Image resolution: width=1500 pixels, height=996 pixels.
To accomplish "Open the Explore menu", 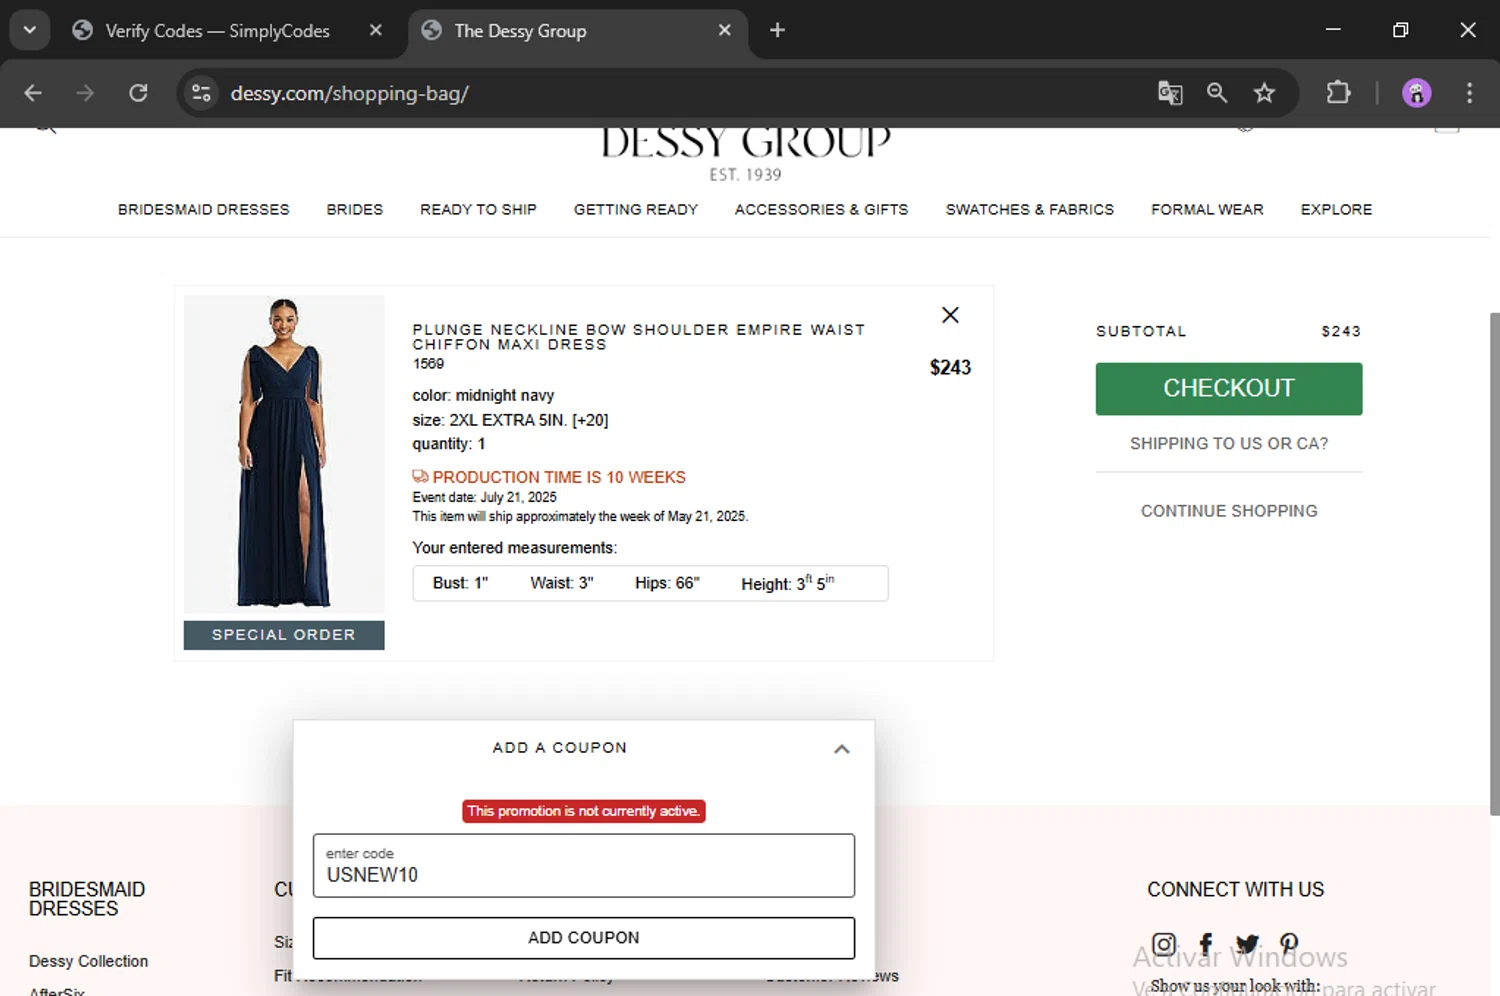I will pyautogui.click(x=1336, y=209).
